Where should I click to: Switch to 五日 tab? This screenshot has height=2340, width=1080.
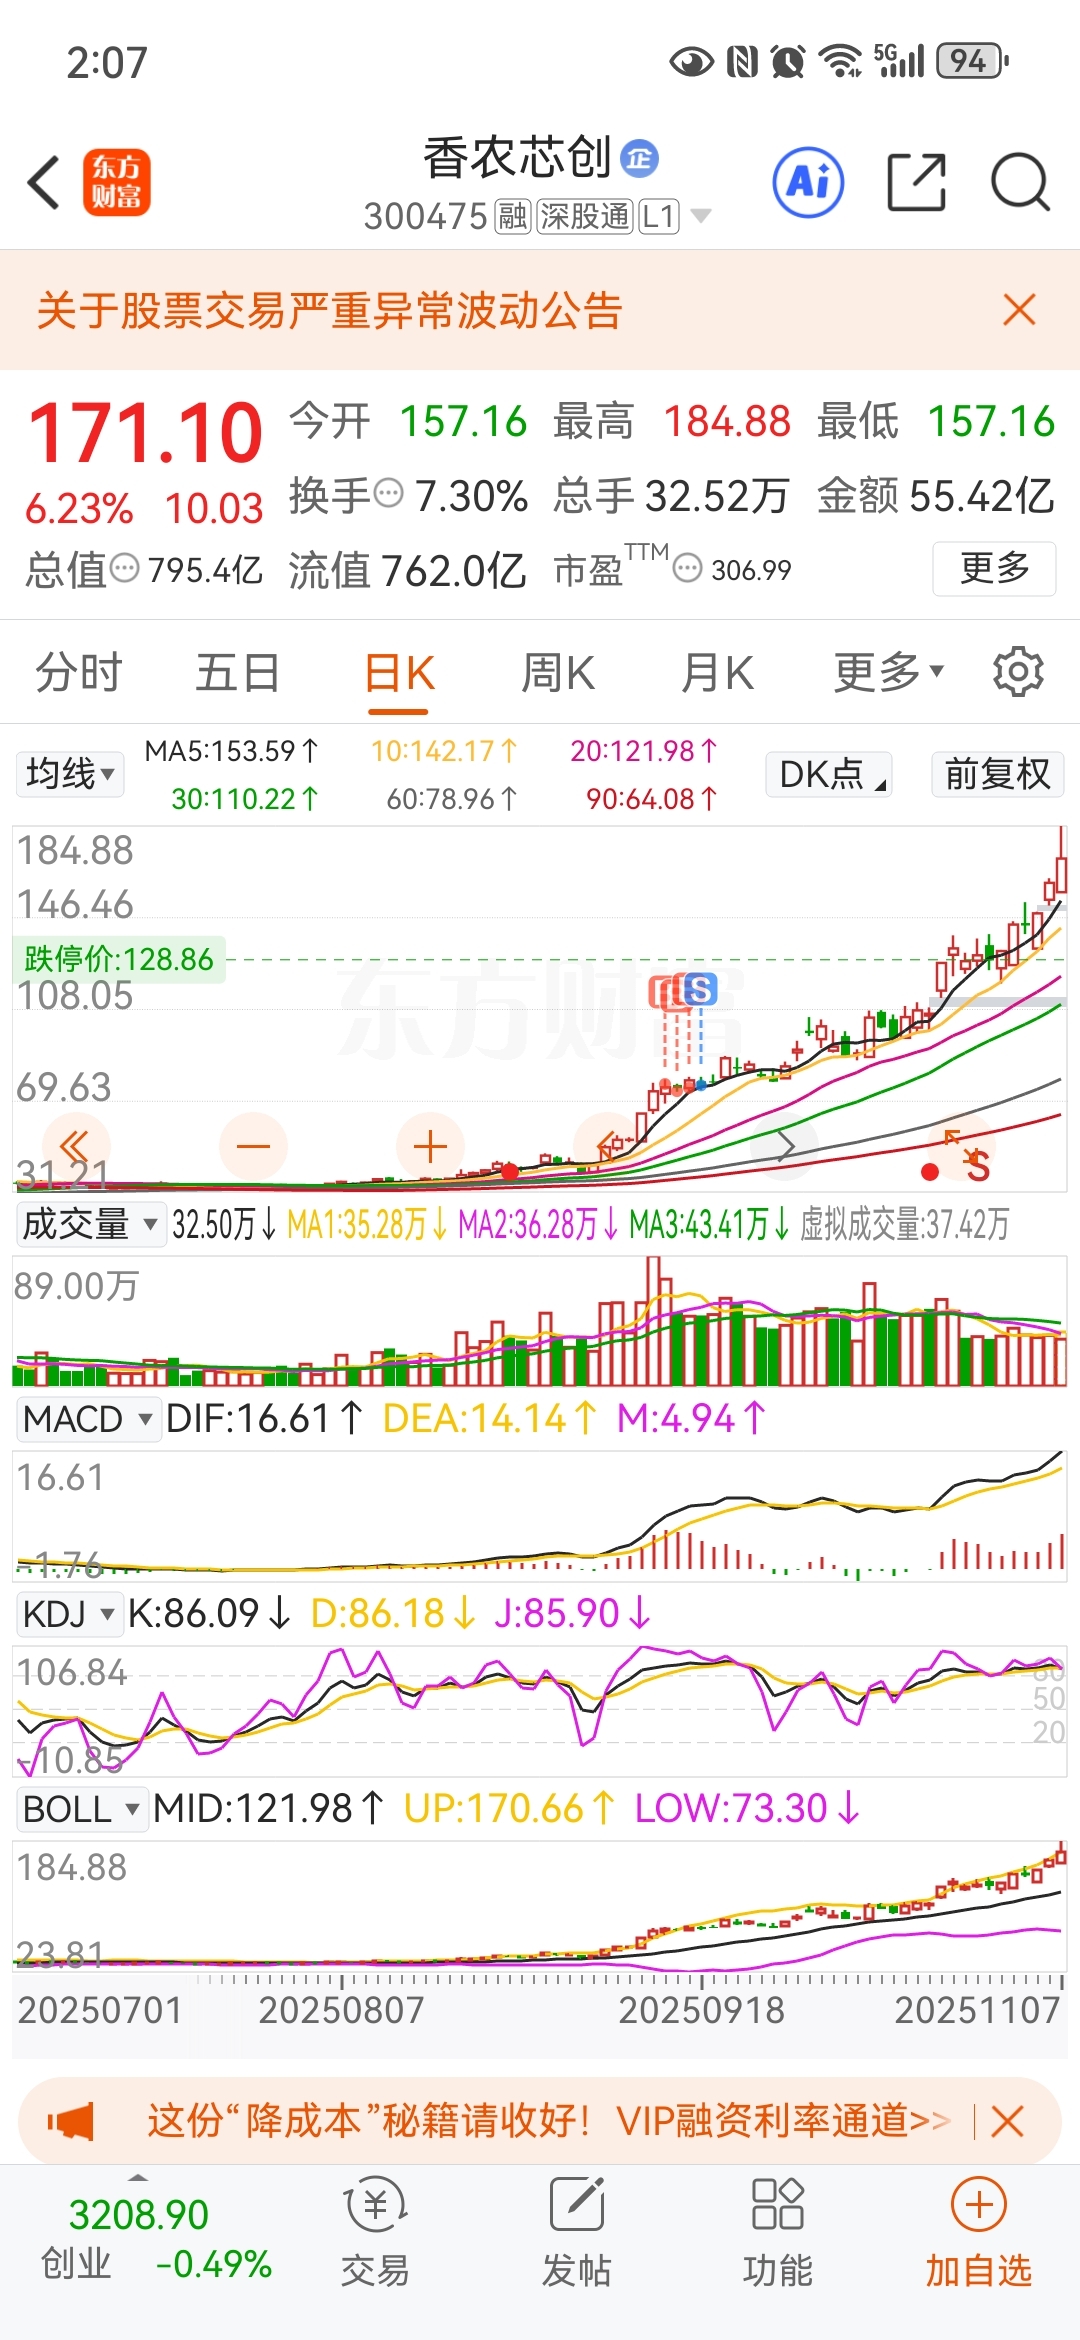click(237, 671)
